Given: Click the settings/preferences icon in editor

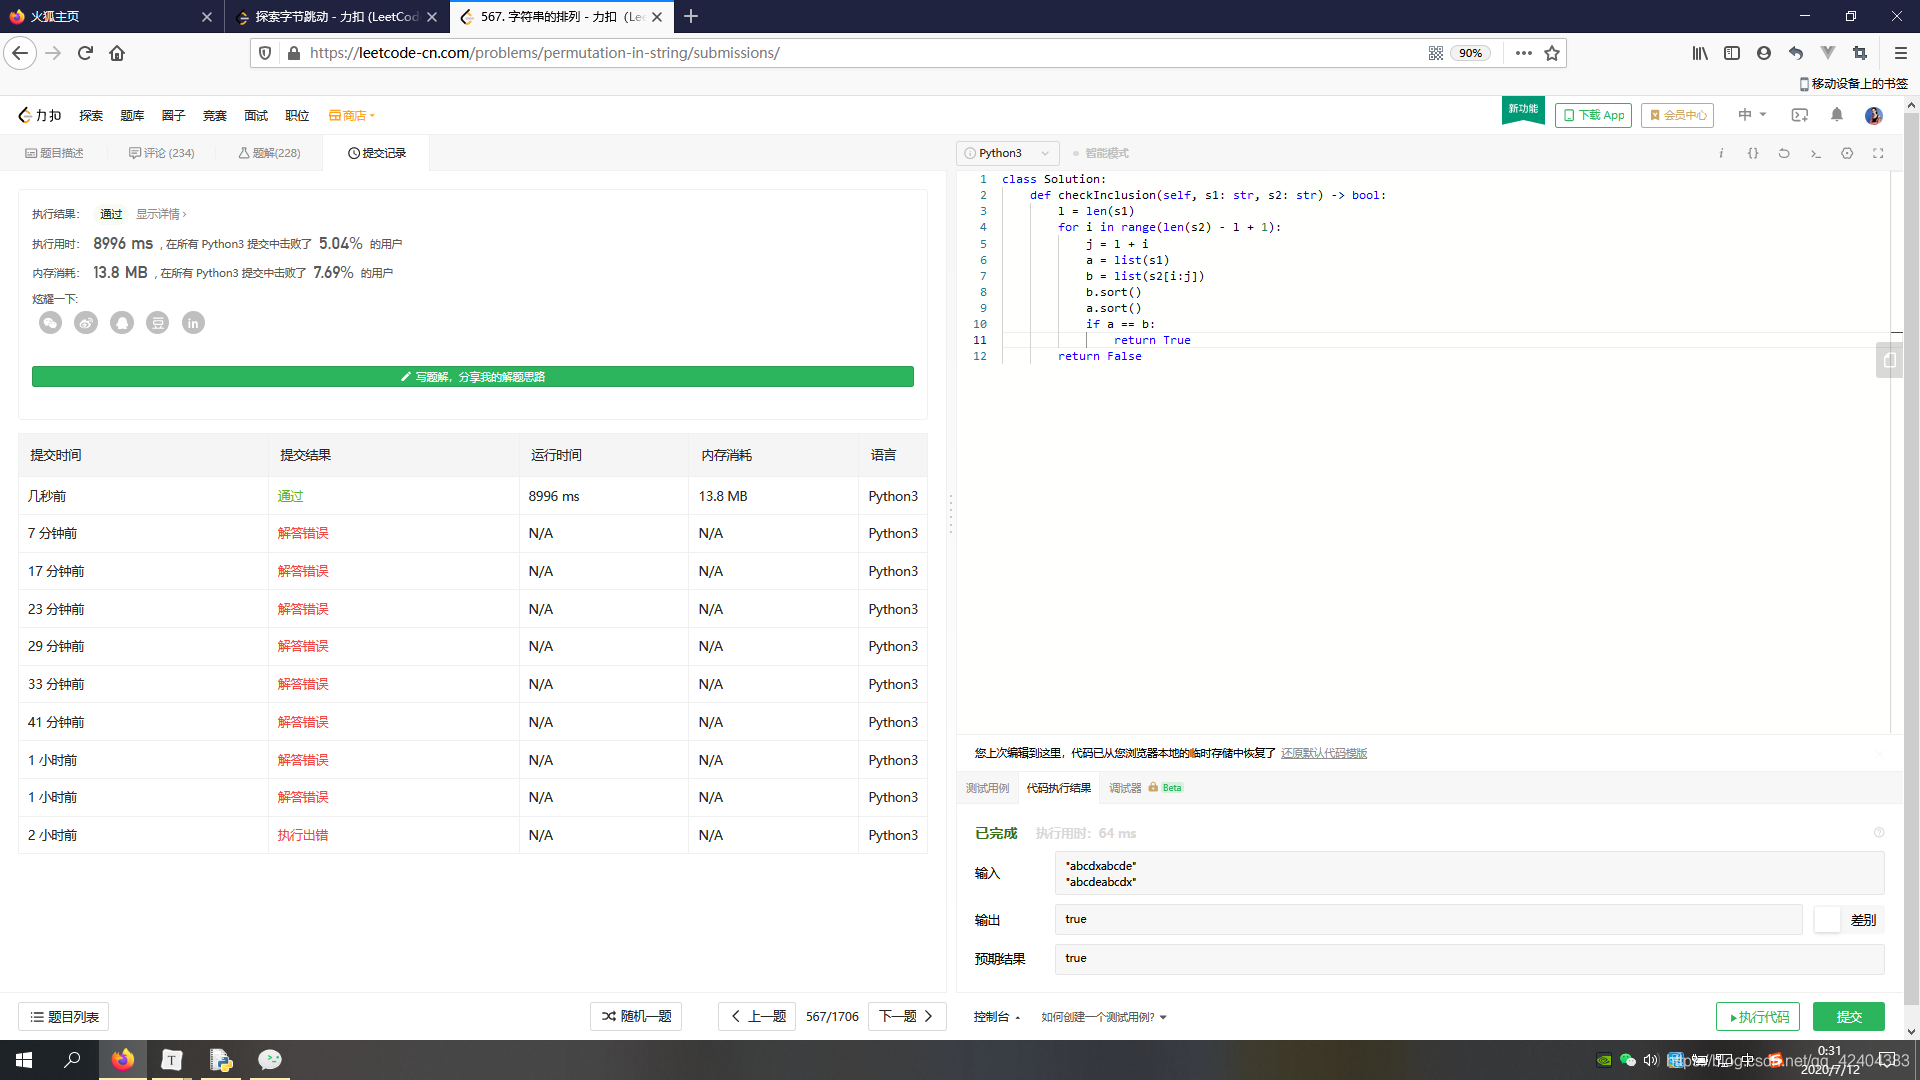Looking at the screenshot, I should [1847, 153].
